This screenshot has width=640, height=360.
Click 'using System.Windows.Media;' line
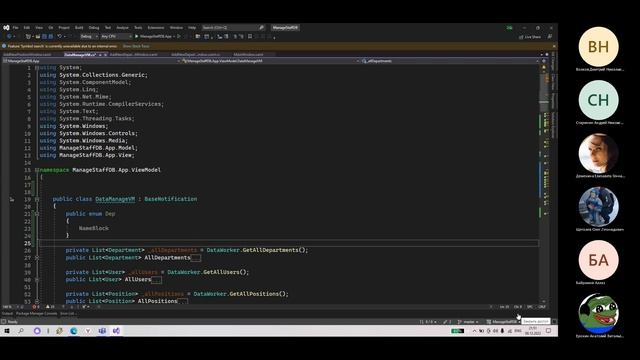coord(84,141)
